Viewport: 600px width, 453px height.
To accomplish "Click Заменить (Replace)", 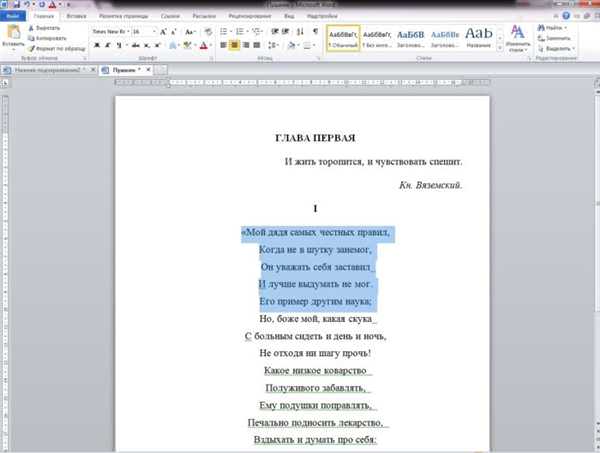I will [x=554, y=38].
